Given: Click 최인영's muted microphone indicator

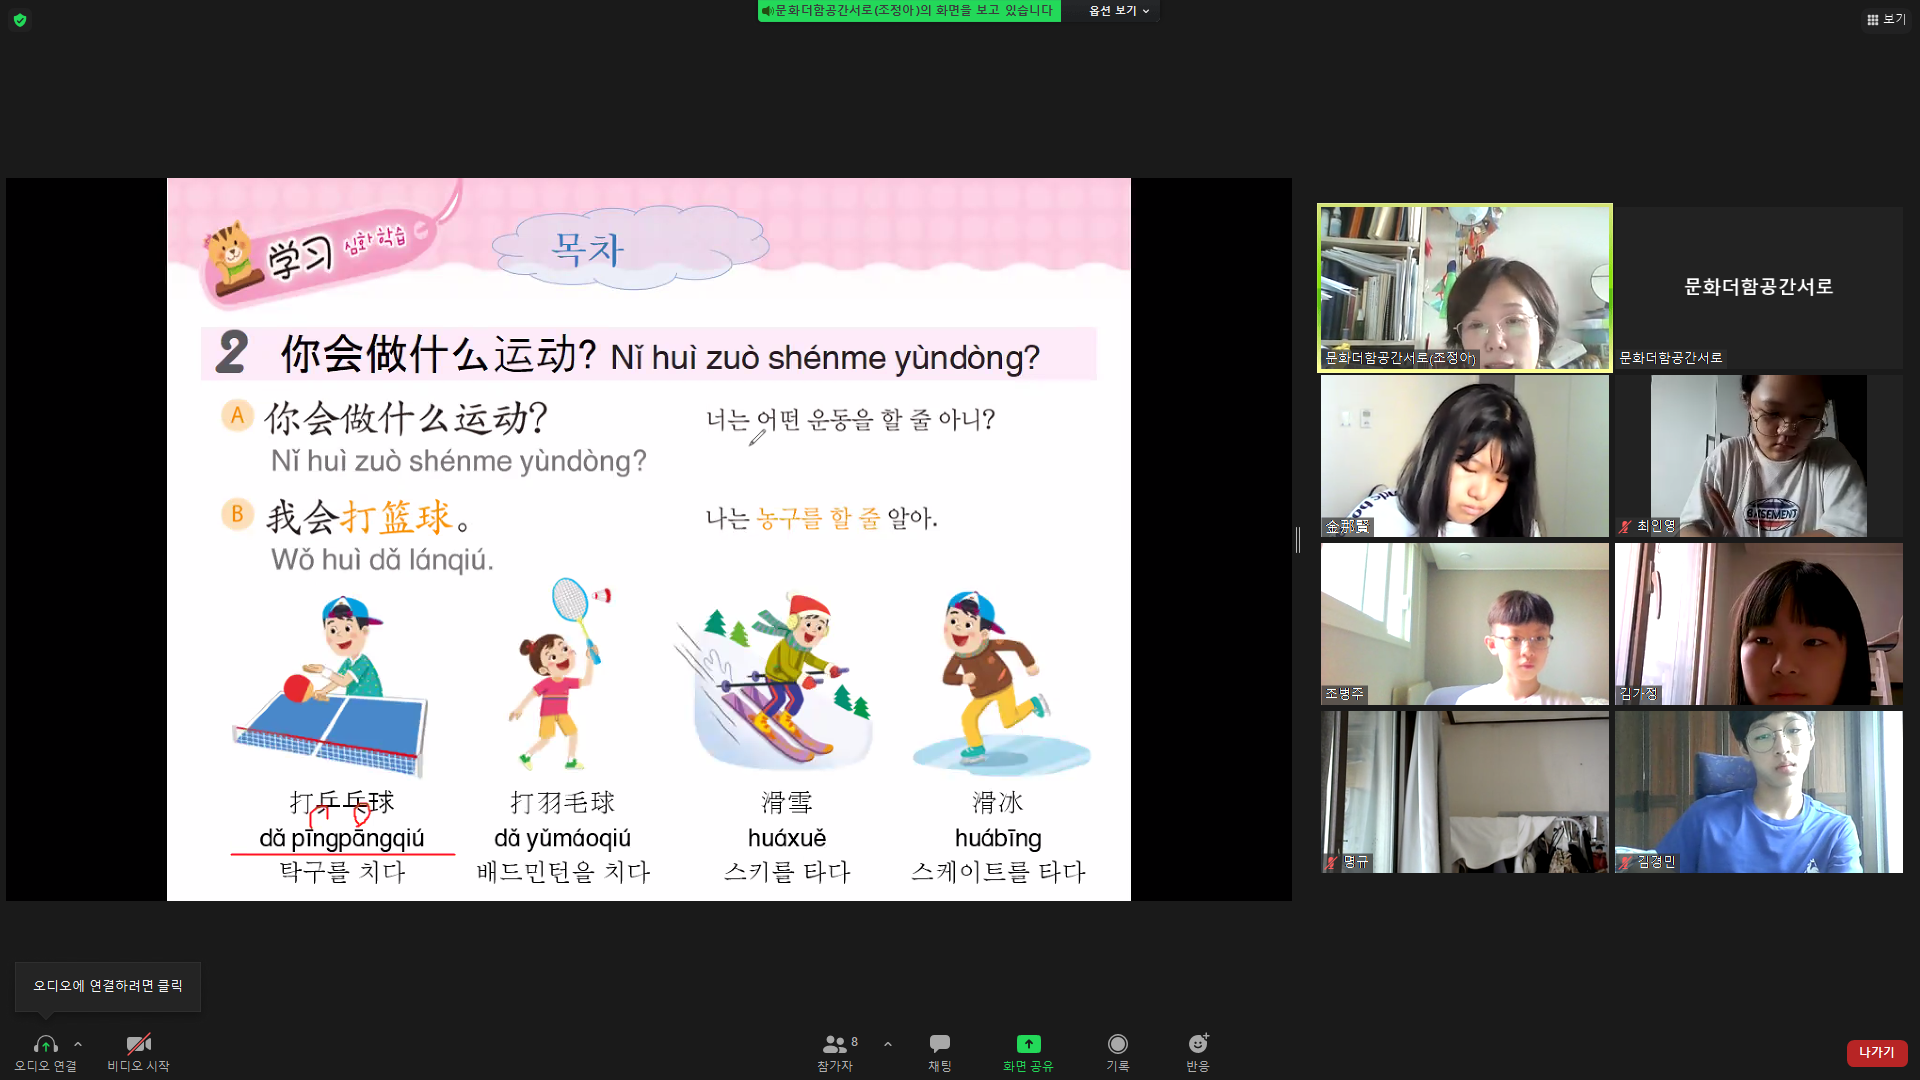Looking at the screenshot, I should click(1626, 527).
